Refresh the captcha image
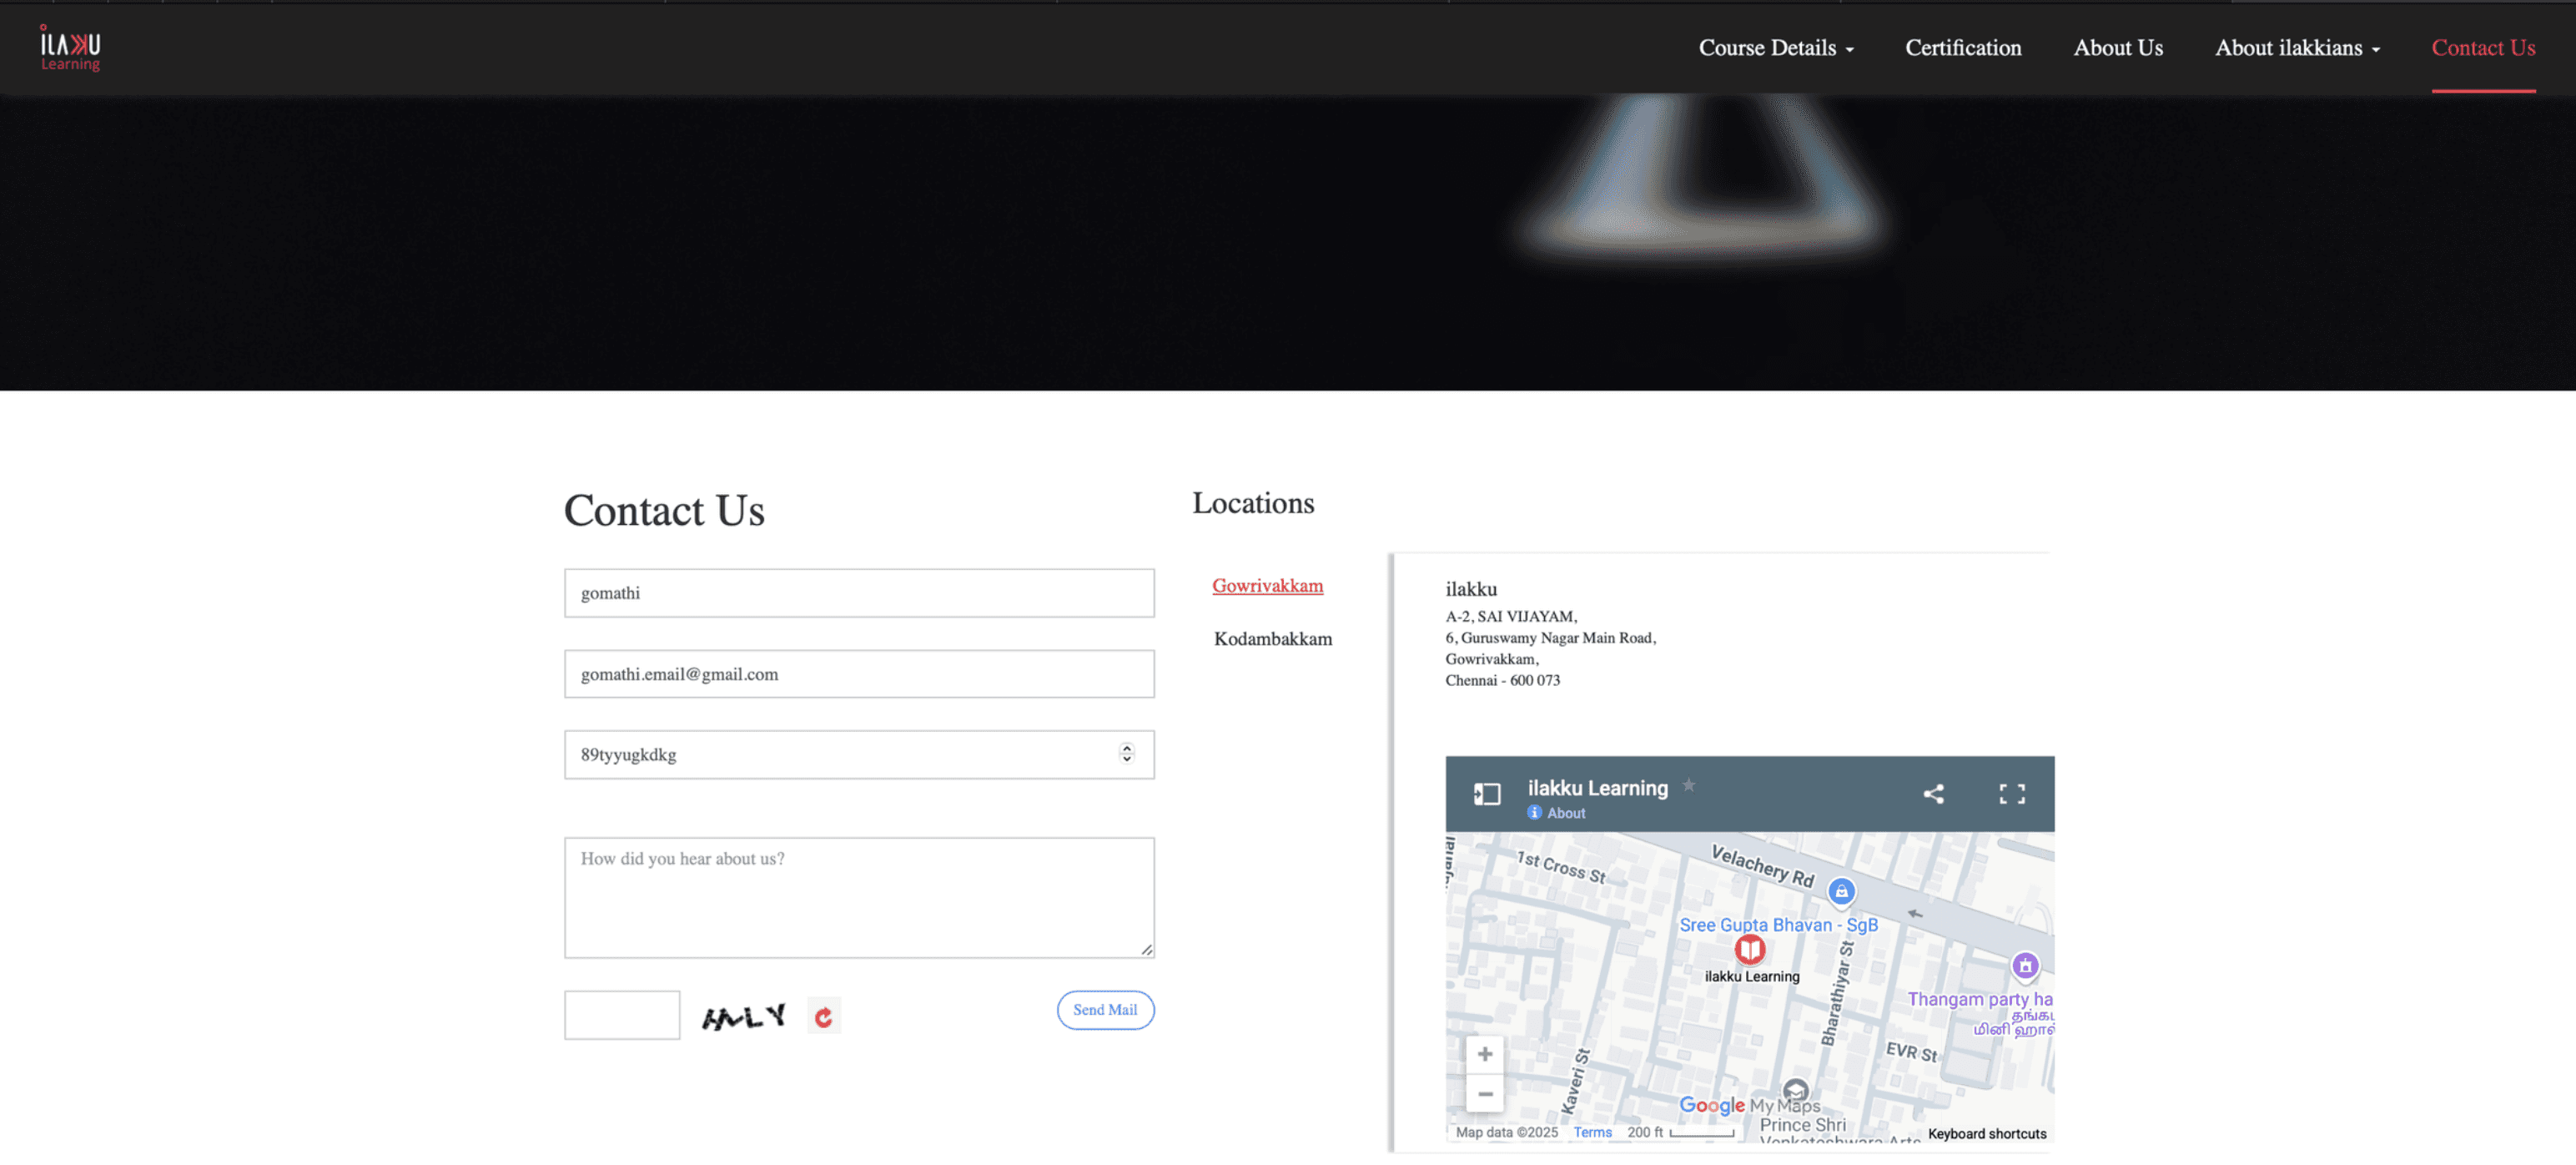The height and width of the screenshot is (1165, 2576). click(x=823, y=1017)
